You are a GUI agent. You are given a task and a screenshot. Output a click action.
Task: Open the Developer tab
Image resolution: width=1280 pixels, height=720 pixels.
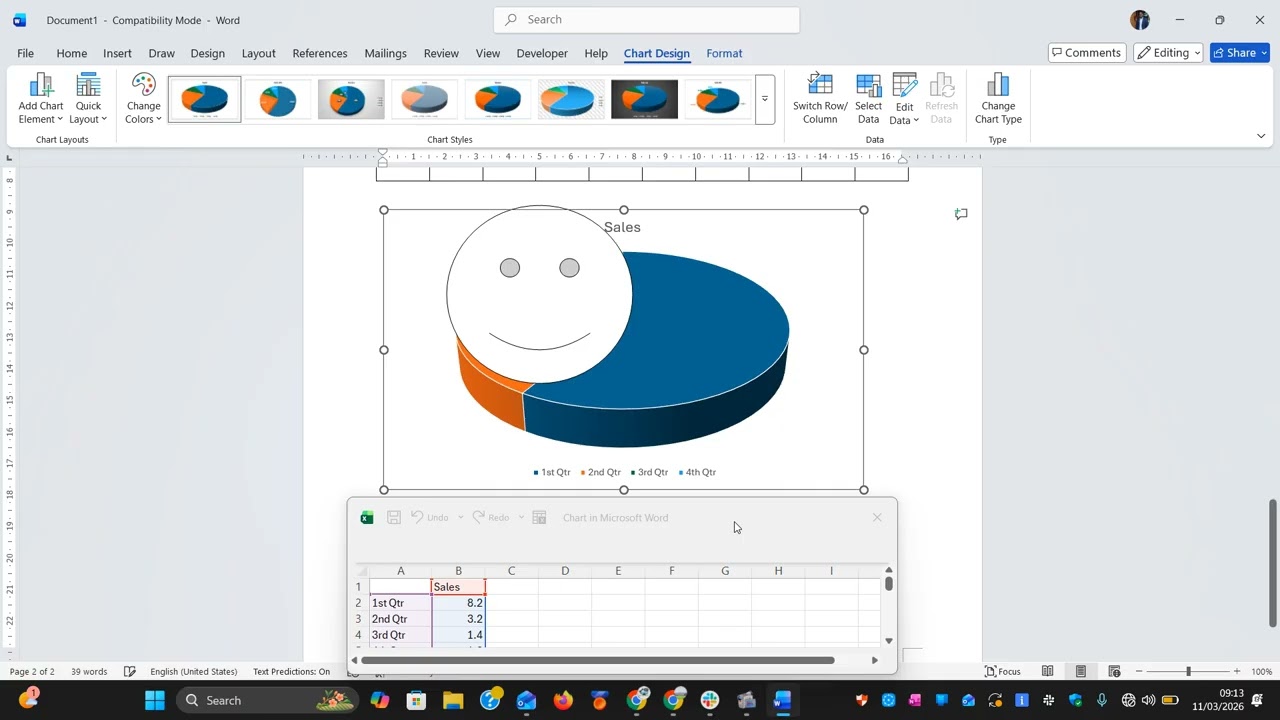[x=542, y=53]
